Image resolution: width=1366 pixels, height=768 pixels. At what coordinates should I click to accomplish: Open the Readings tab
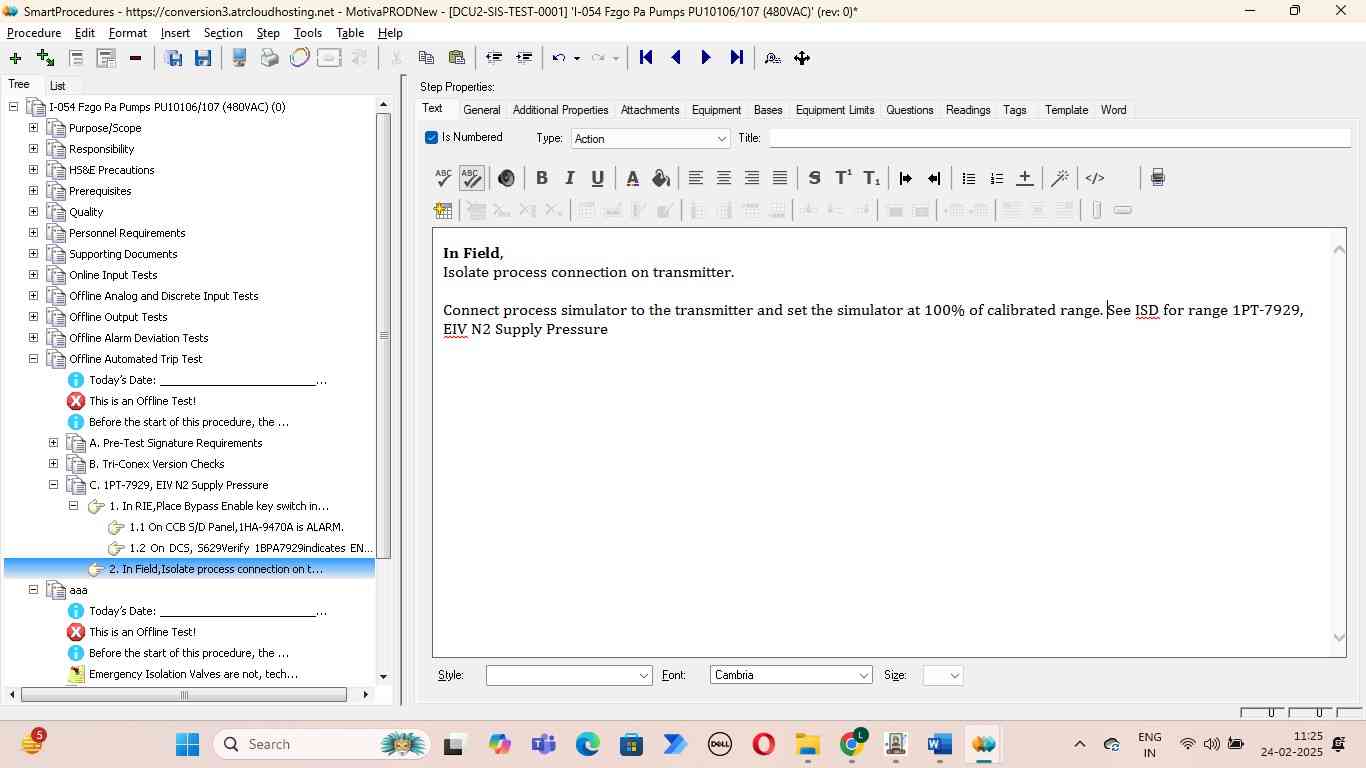point(968,110)
